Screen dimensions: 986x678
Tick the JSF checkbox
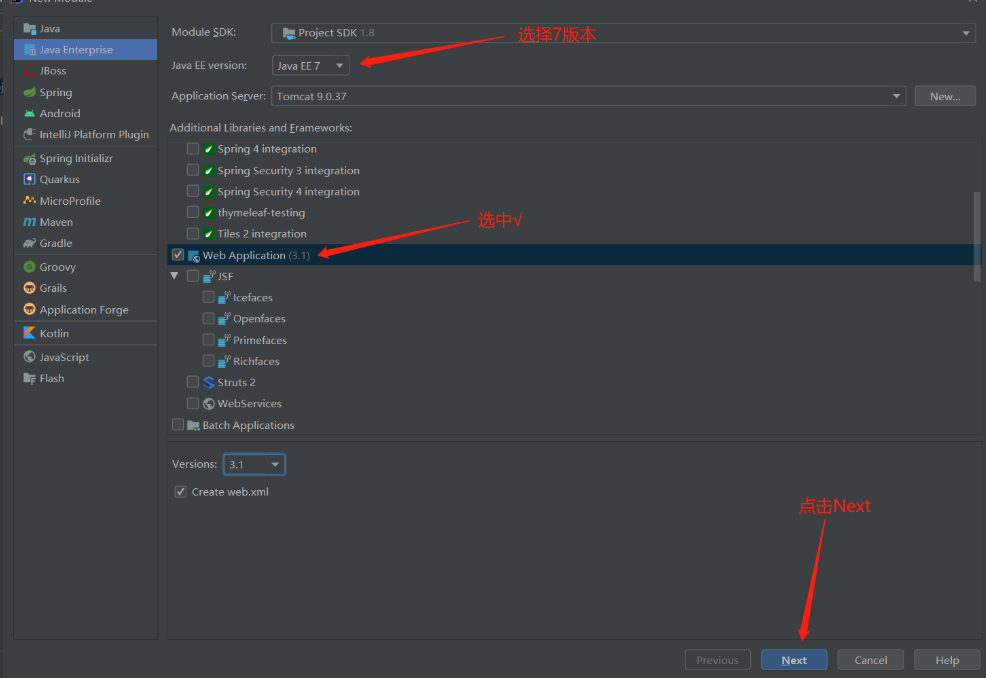pos(193,276)
